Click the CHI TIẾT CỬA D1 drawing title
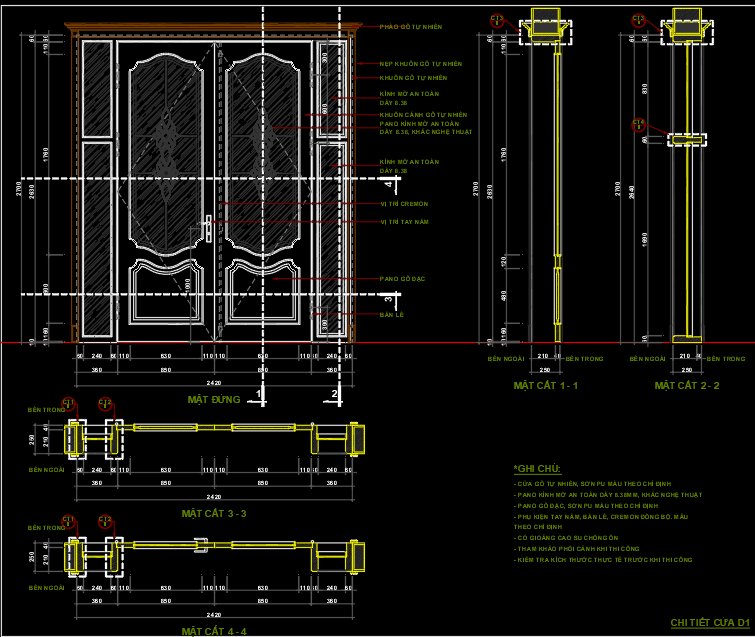 pos(709,622)
